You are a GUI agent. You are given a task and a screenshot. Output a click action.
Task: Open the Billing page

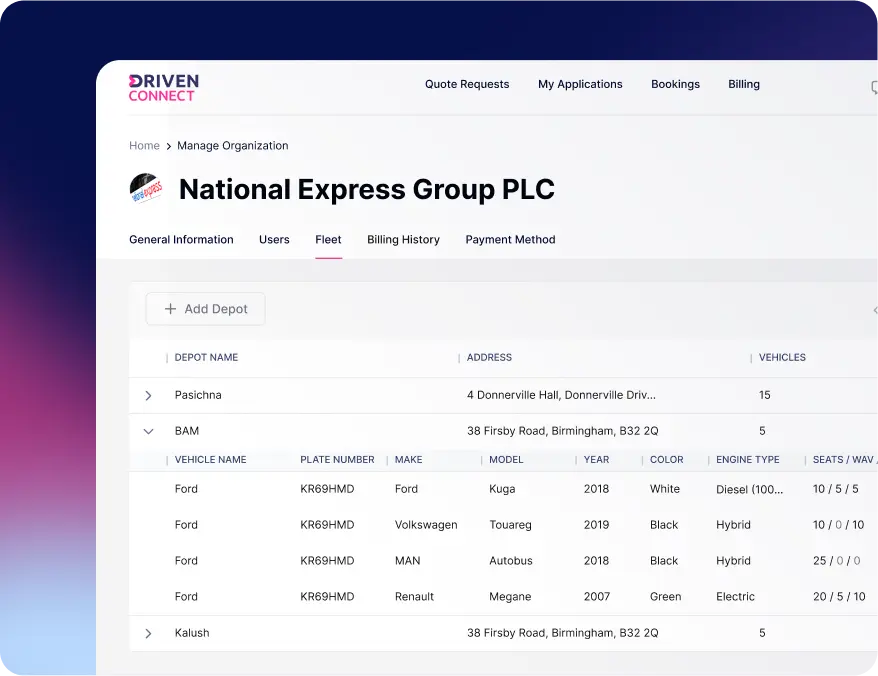[x=744, y=84]
